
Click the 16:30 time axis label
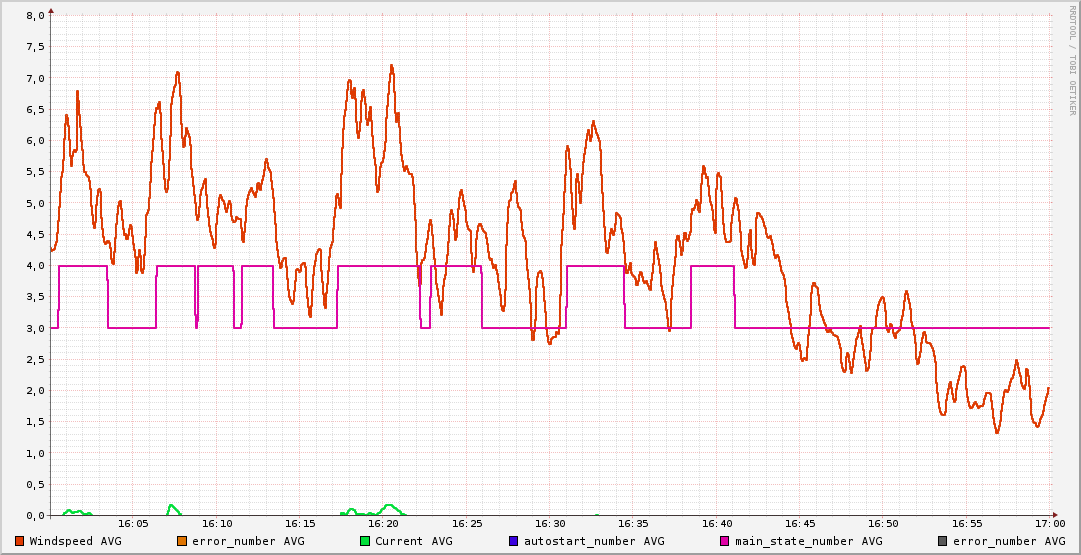coord(550,523)
